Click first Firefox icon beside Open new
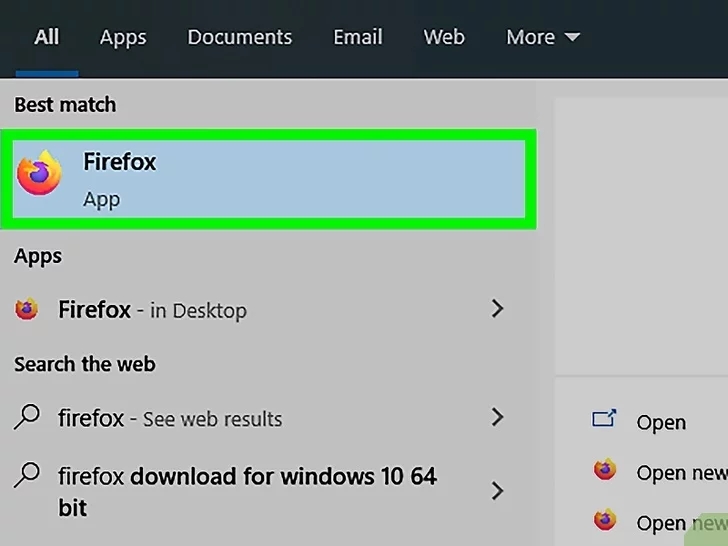The width and height of the screenshot is (728, 546). click(605, 469)
